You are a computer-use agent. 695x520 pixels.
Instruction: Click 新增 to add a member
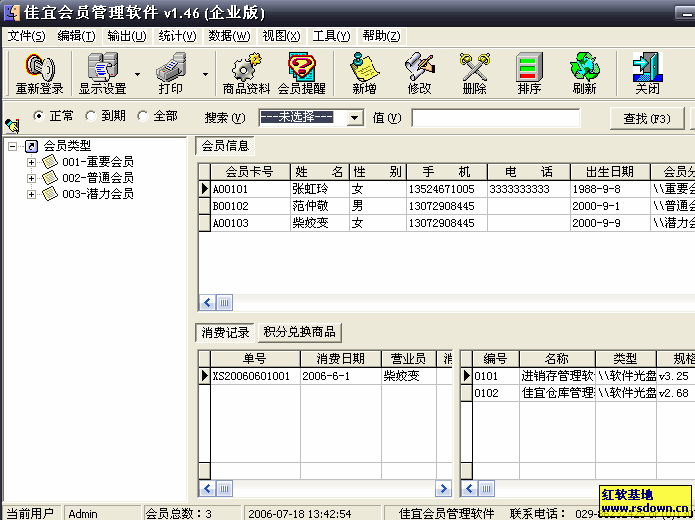tap(364, 68)
